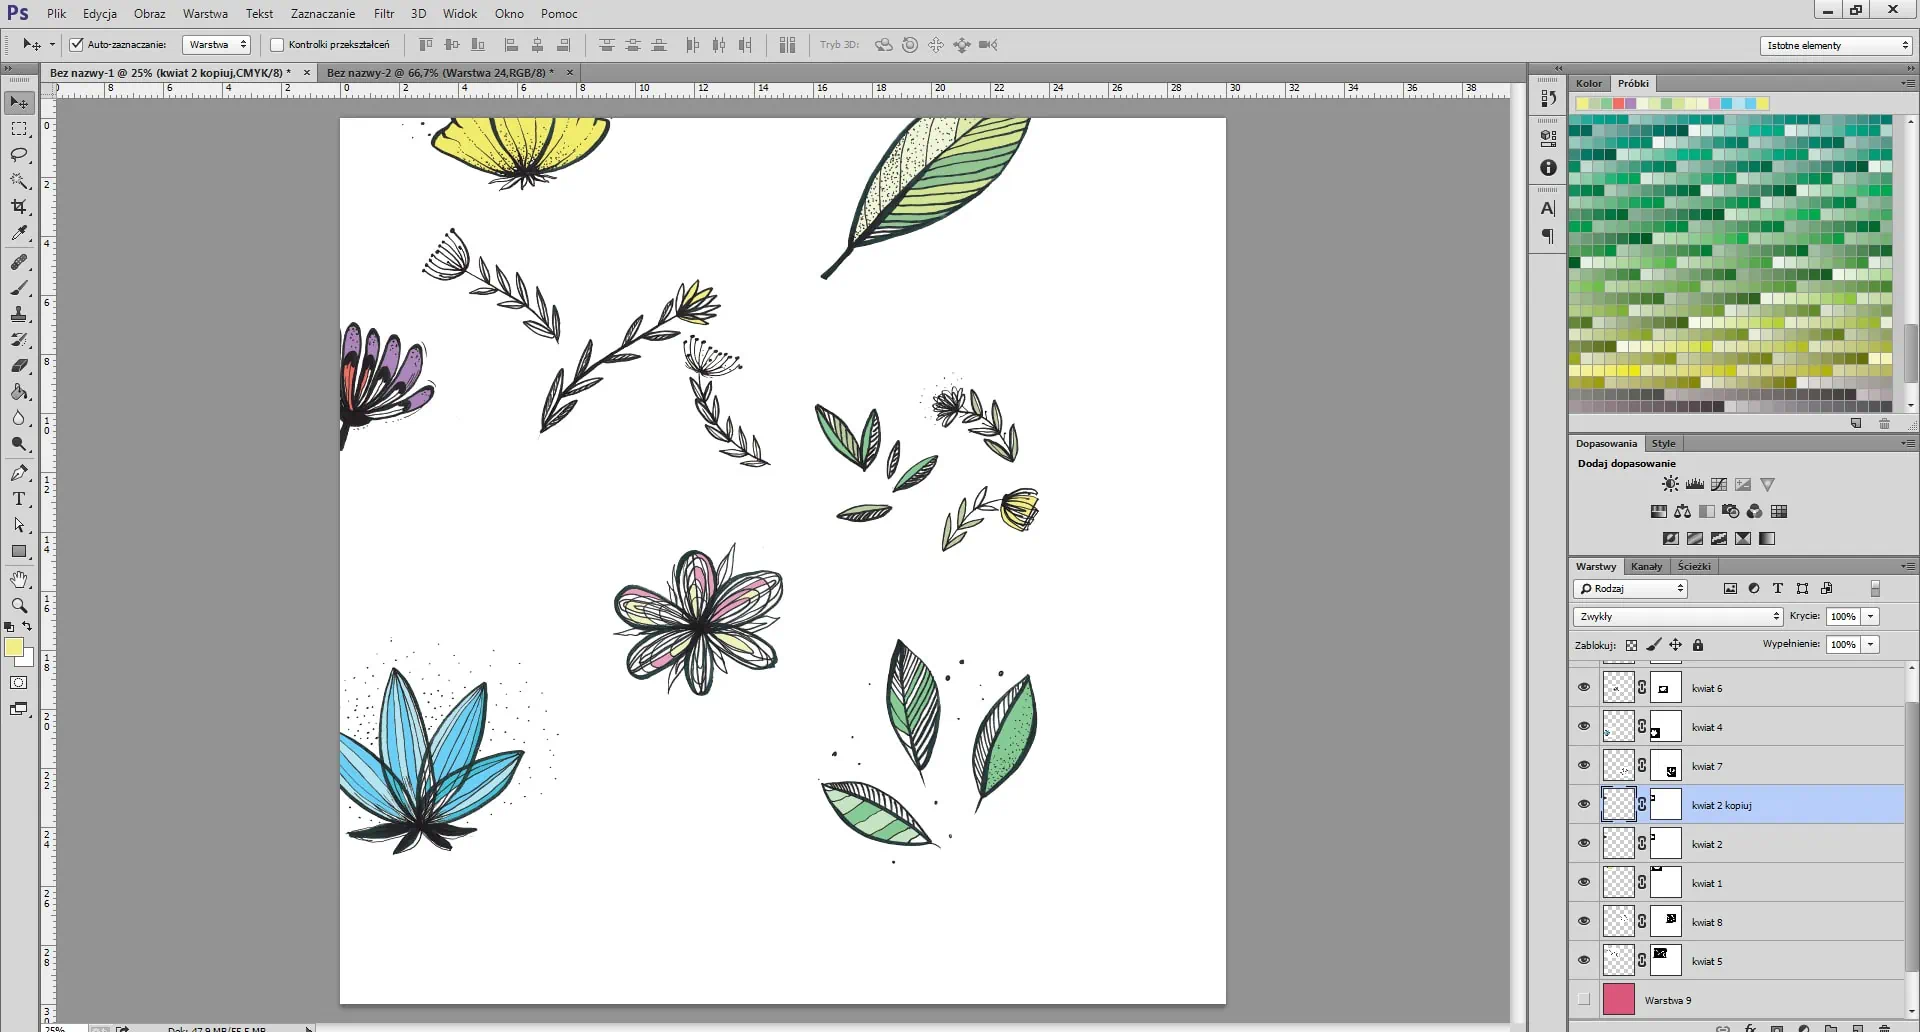The image size is (1920, 1032).
Task: Open the Istotne elementy workspace dropdown
Action: [x=1835, y=45]
